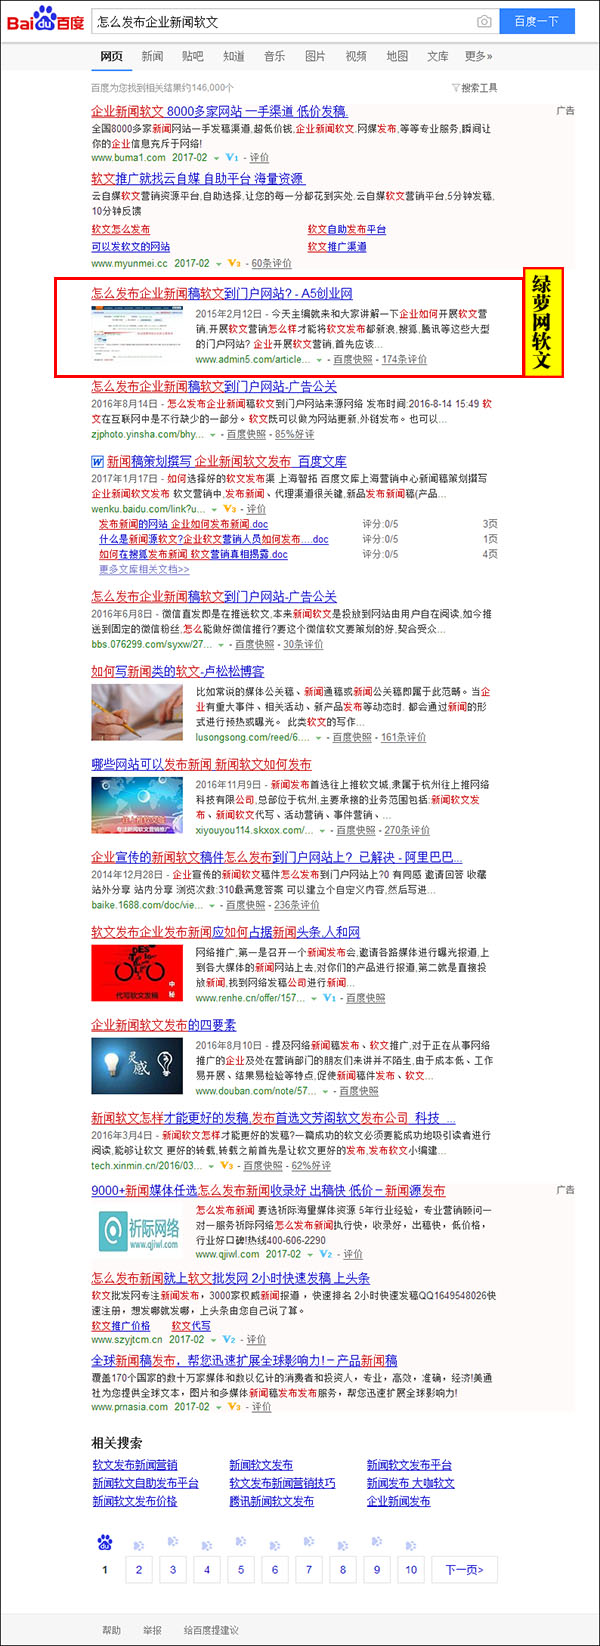Image resolution: width=600 pixels, height=1646 pixels.
Task: Open result 全球新闻稿发布 产品新闻稿
Action: click(244, 1360)
